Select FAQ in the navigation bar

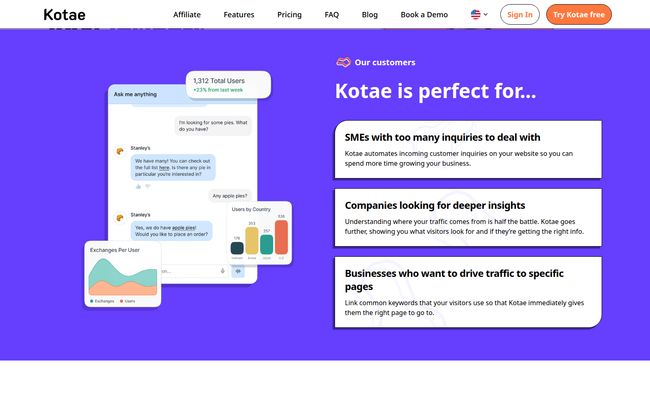(332, 15)
